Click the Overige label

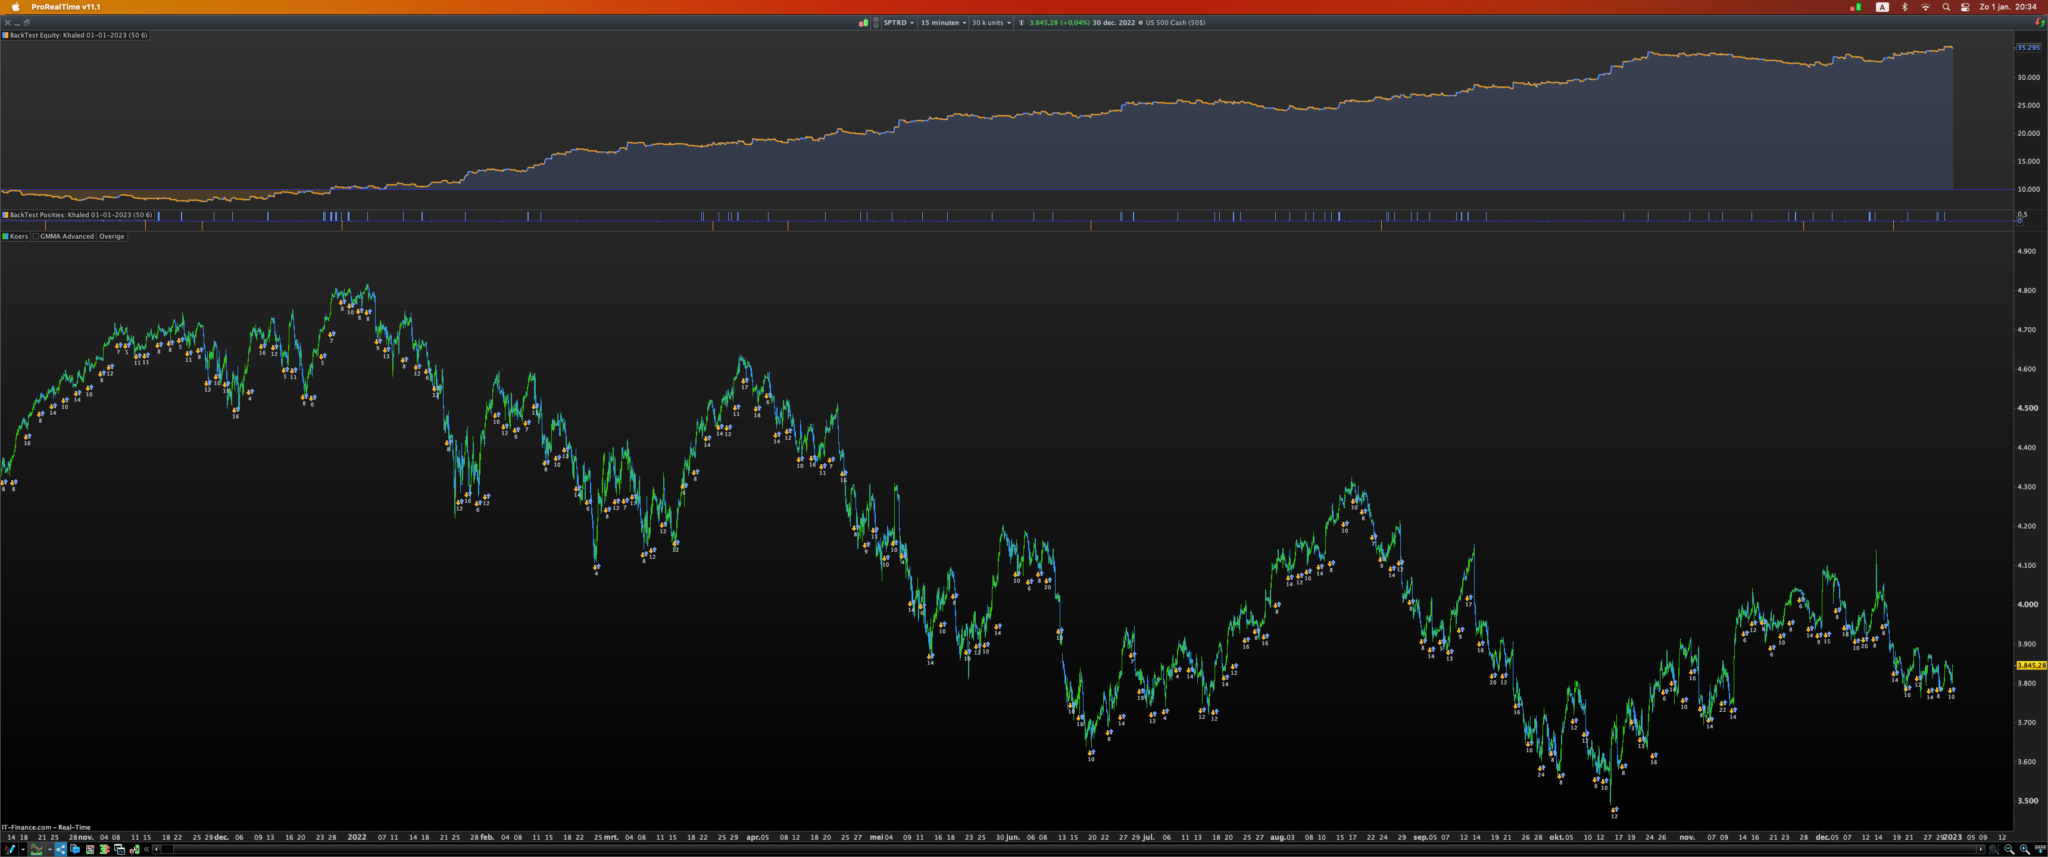[x=112, y=237]
